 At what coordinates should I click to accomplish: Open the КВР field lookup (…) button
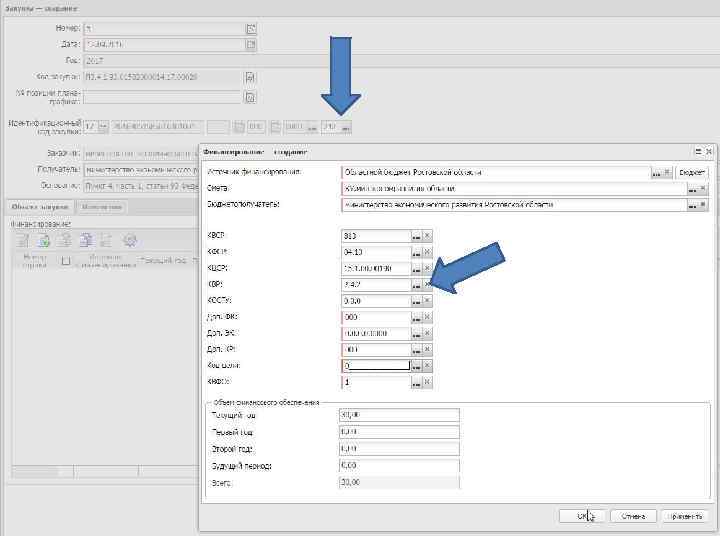coord(416,285)
